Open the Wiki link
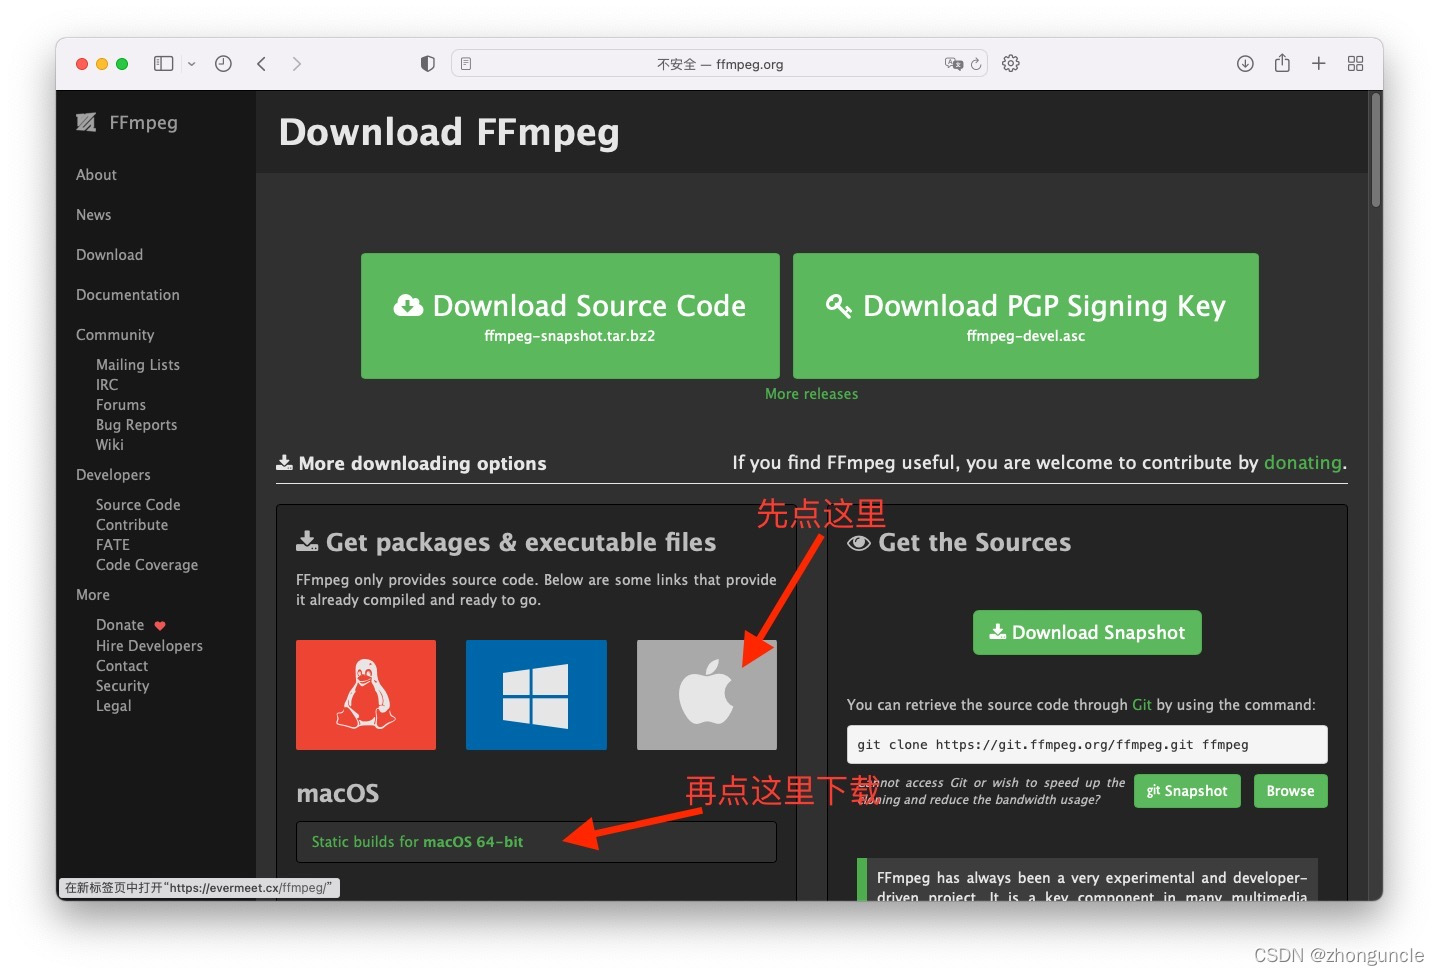Image resolution: width=1439 pixels, height=975 pixels. point(110,445)
